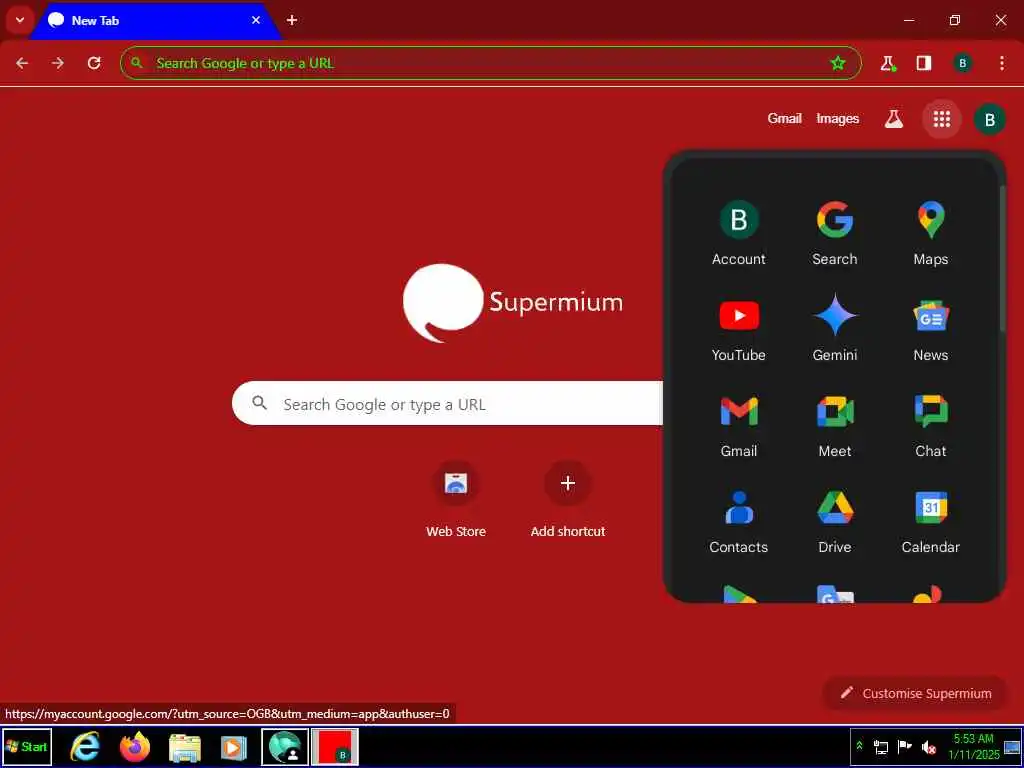Launch YouTube from the apps panel
The width and height of the screenshot is (1024, 768).
[739, 329]
